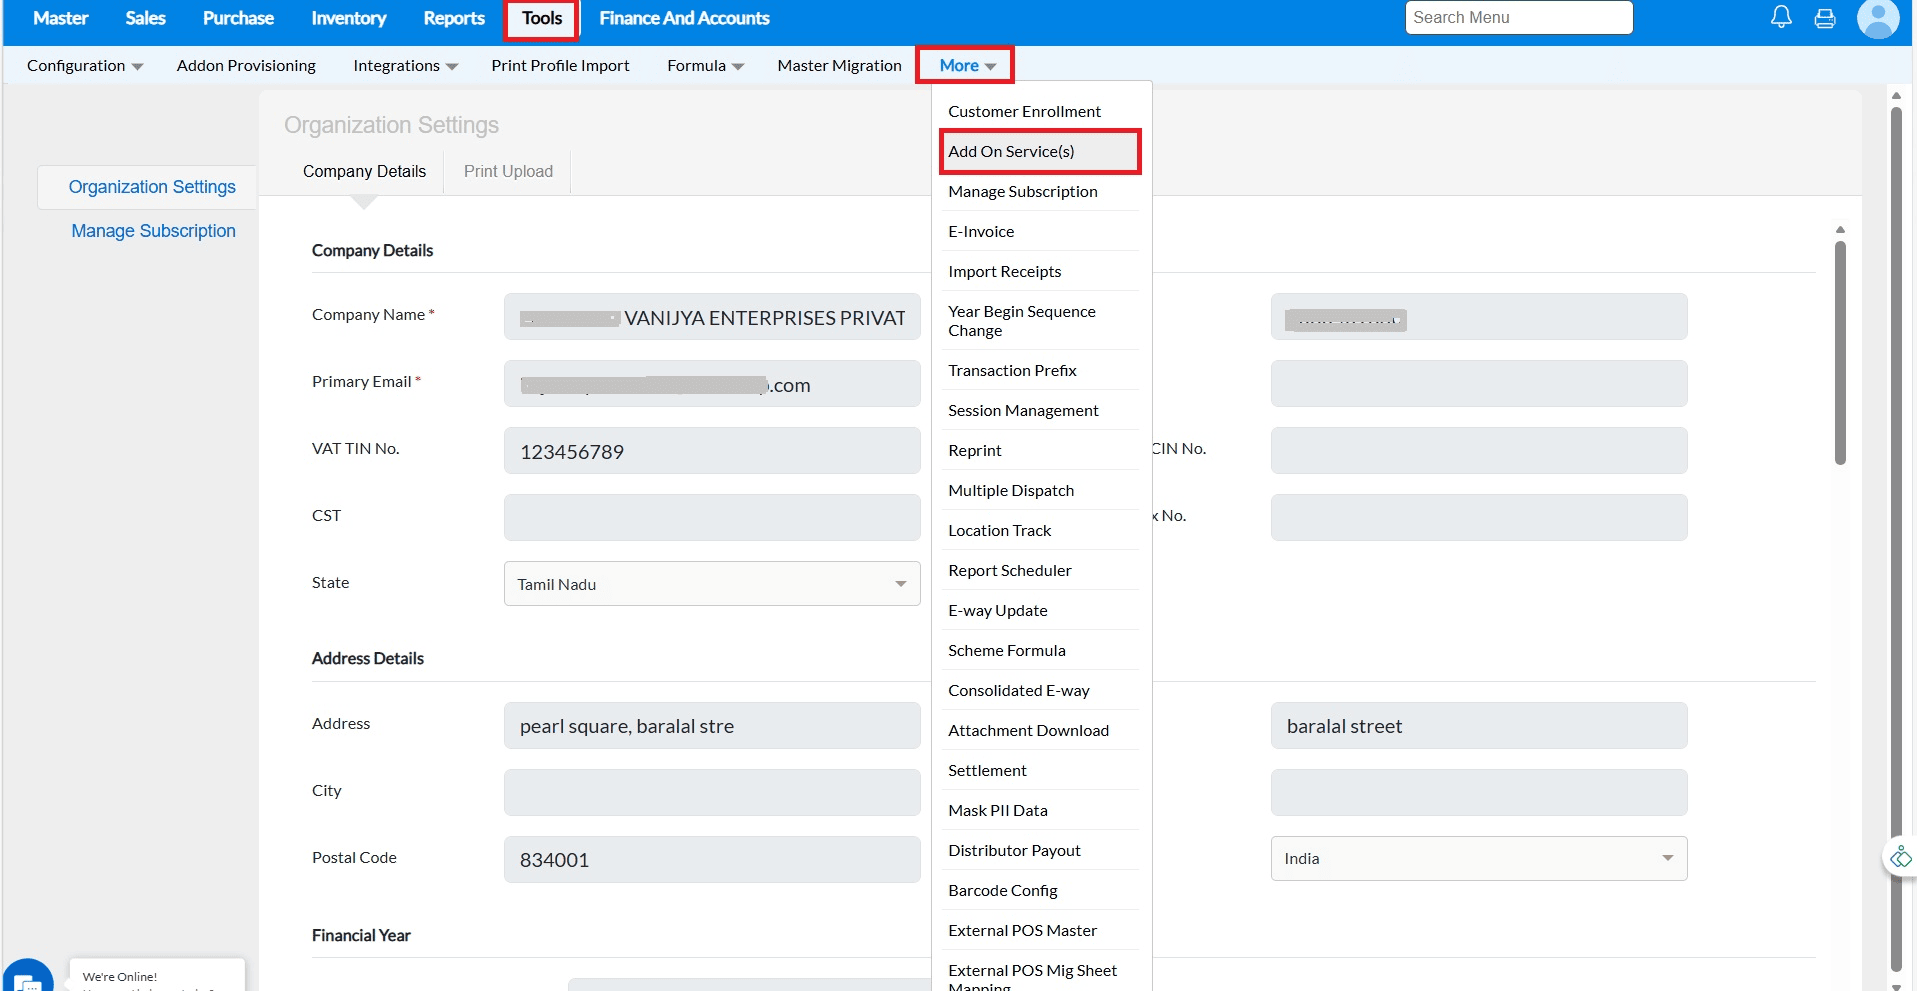Image resolution: width=1917 pixels, height=991 pixels.
Task: Click Organization Settings sidebar link
Action: [152, 187]
